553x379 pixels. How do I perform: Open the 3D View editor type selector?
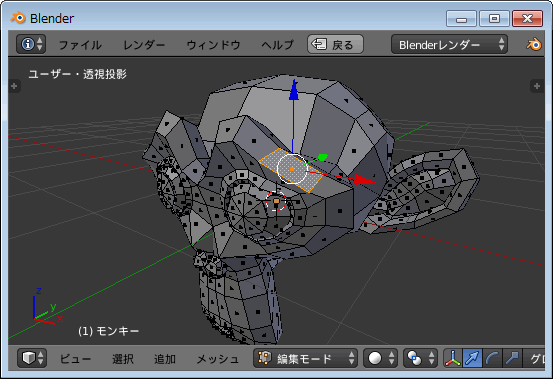pyautogui.click(x=32, y=358)
